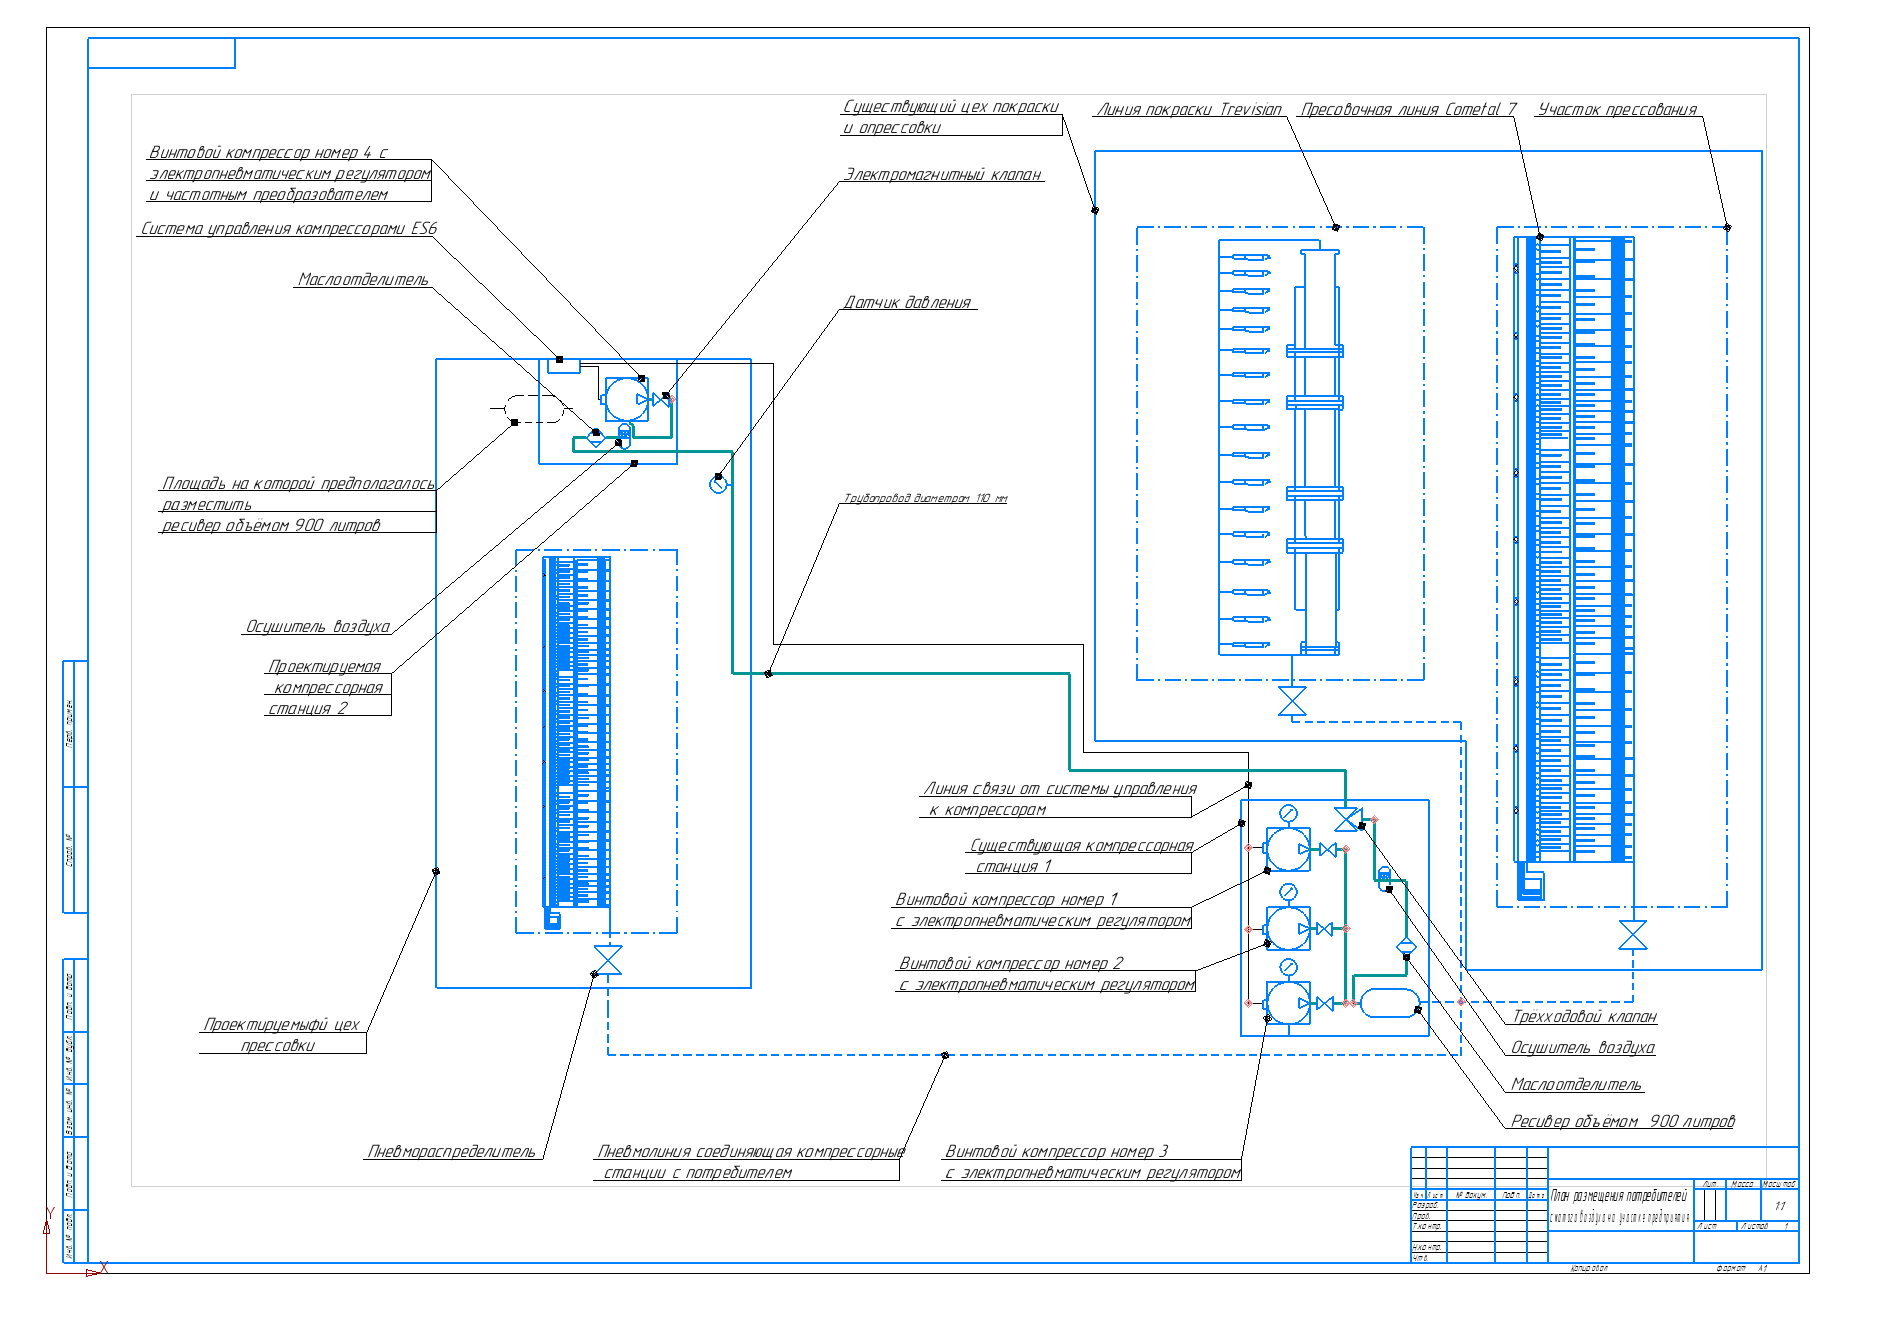Select the three-way valve symbol in station 1
This screenshot has height=1337, width=1882.
[1347, 820]
